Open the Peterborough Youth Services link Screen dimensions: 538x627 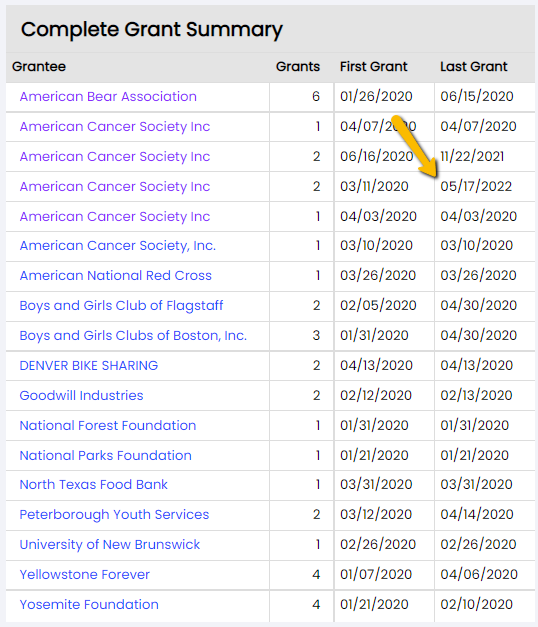click(x=114, y=515)
